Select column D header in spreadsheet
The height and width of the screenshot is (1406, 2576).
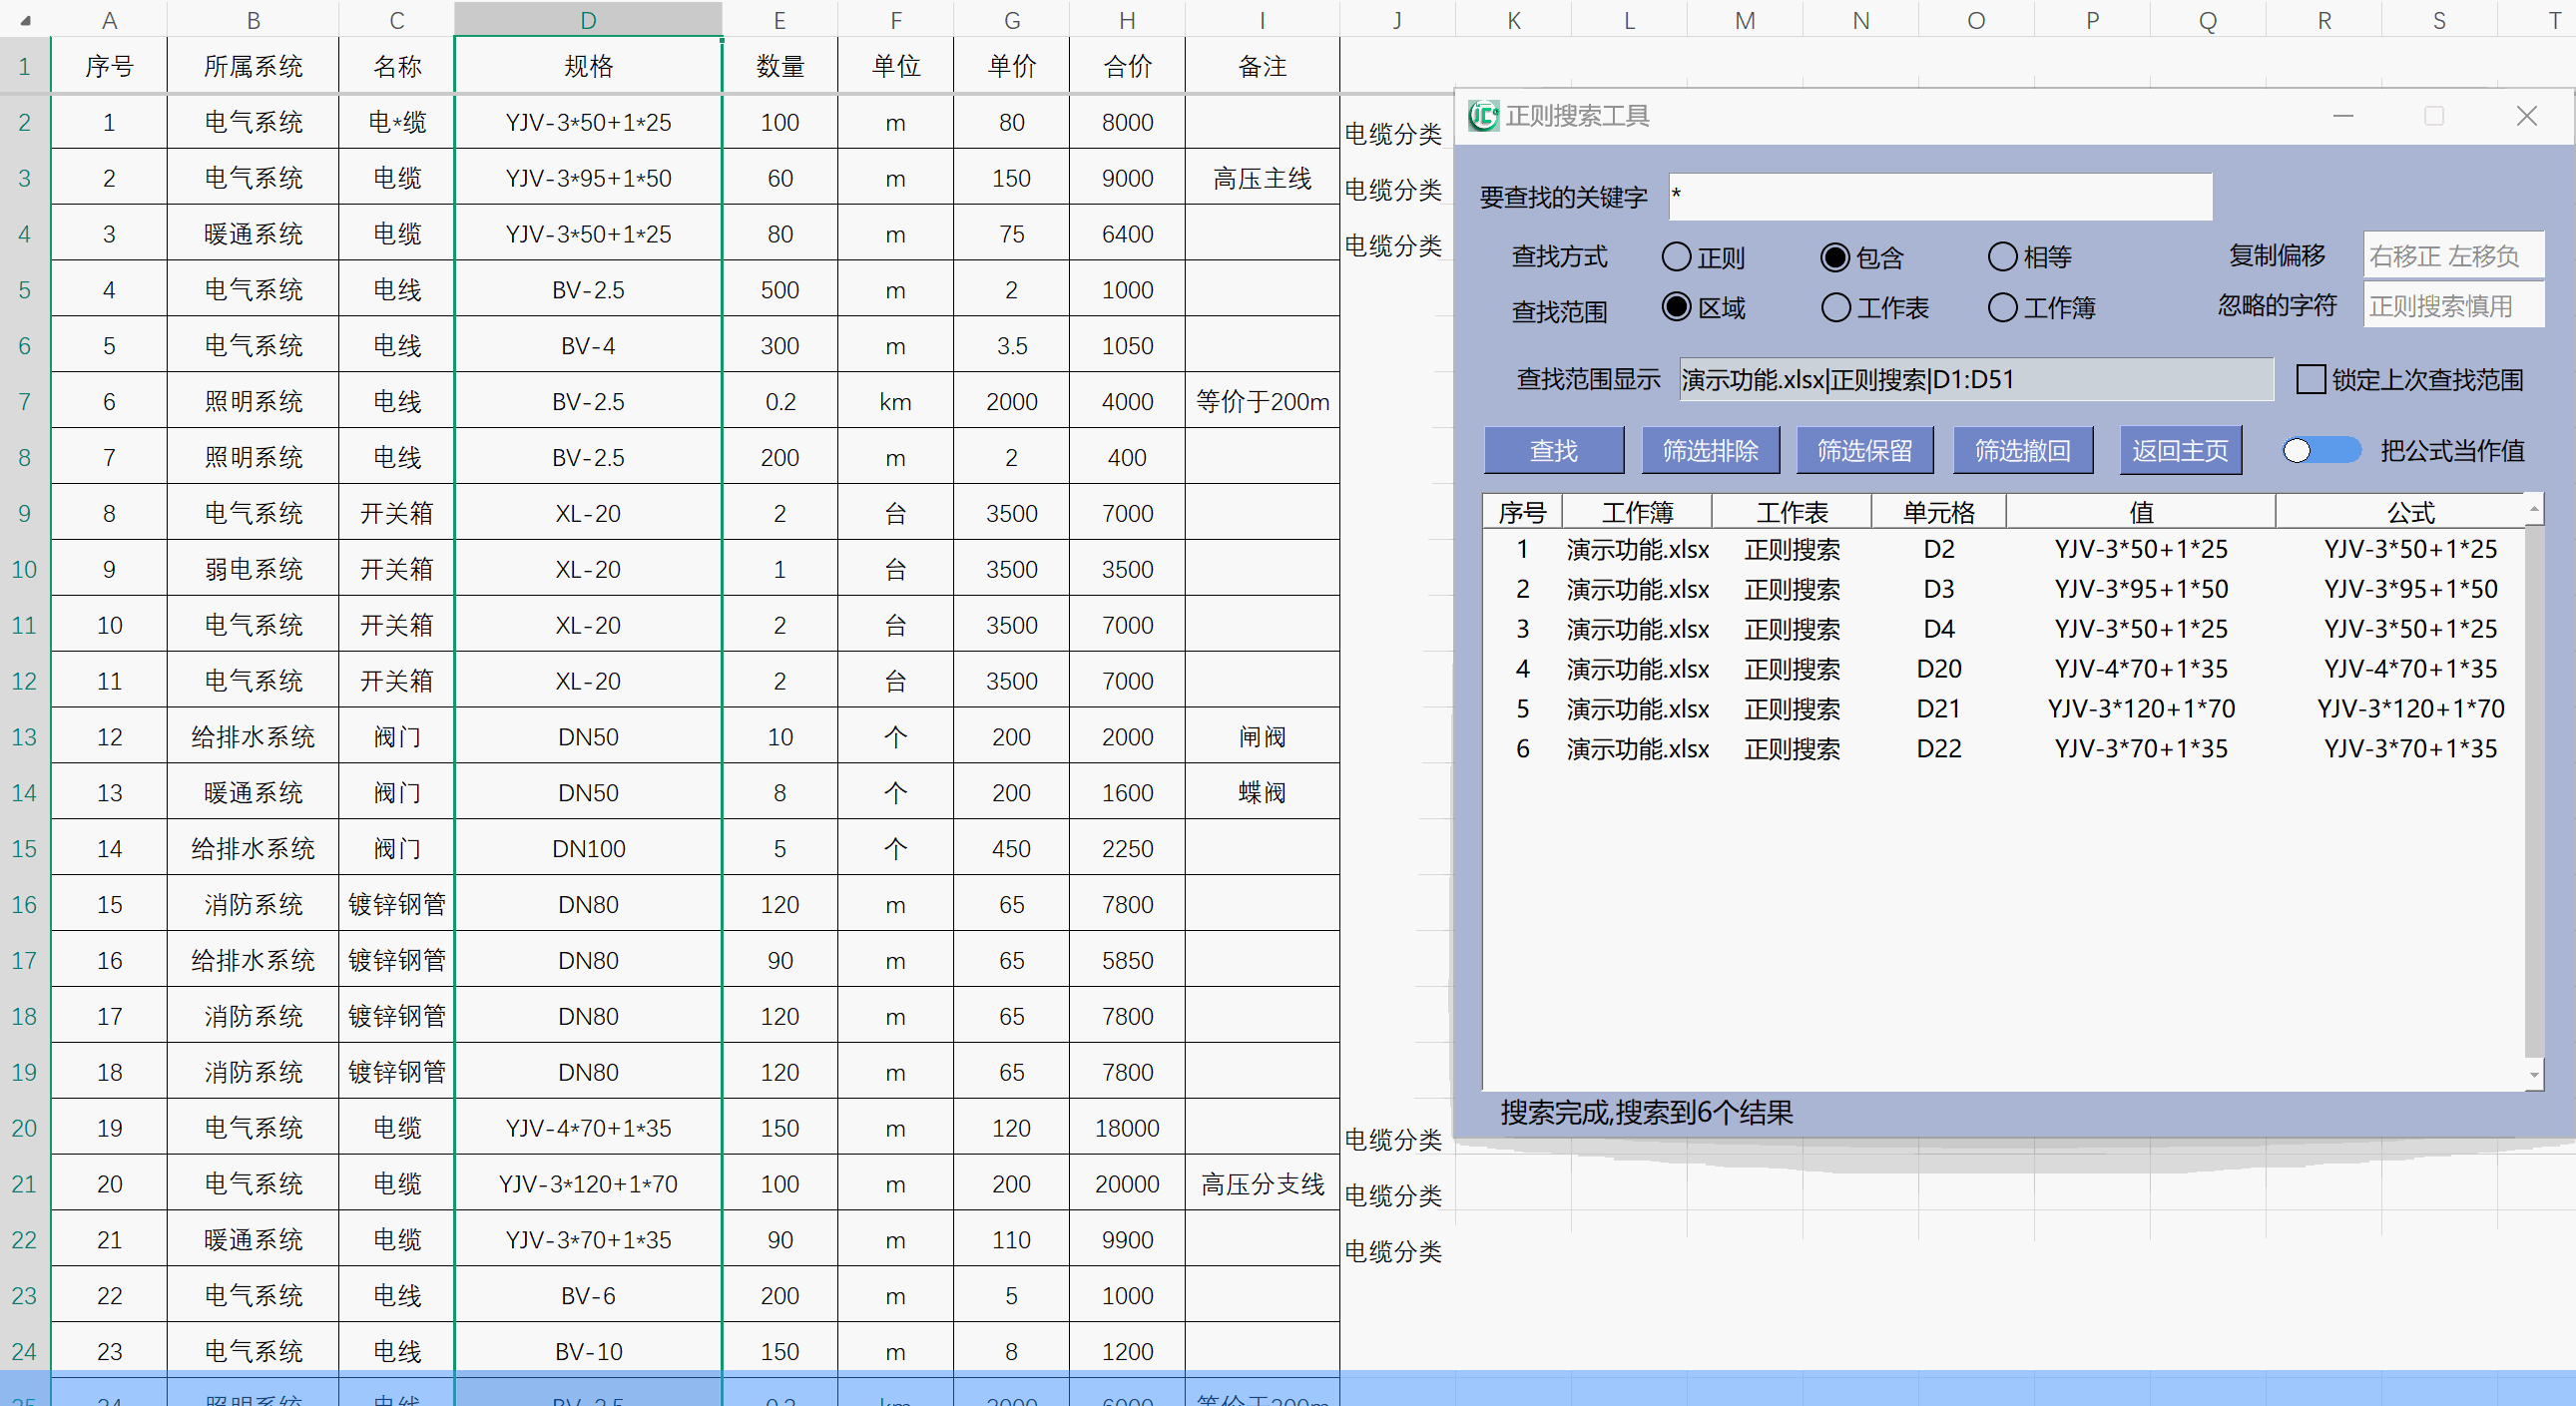588,20
